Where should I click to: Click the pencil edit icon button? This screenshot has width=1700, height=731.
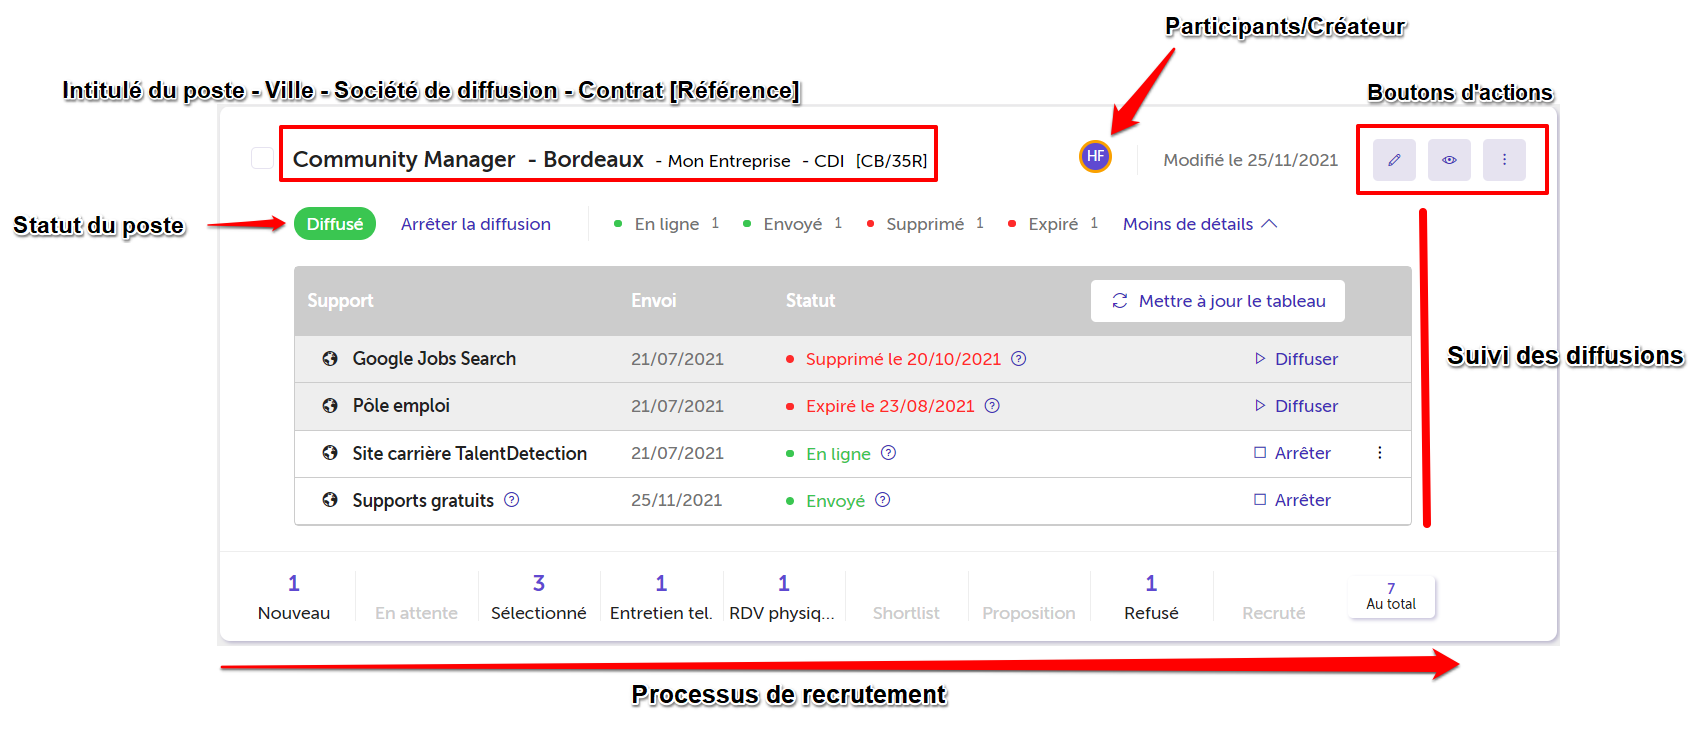coord(1394,160)
